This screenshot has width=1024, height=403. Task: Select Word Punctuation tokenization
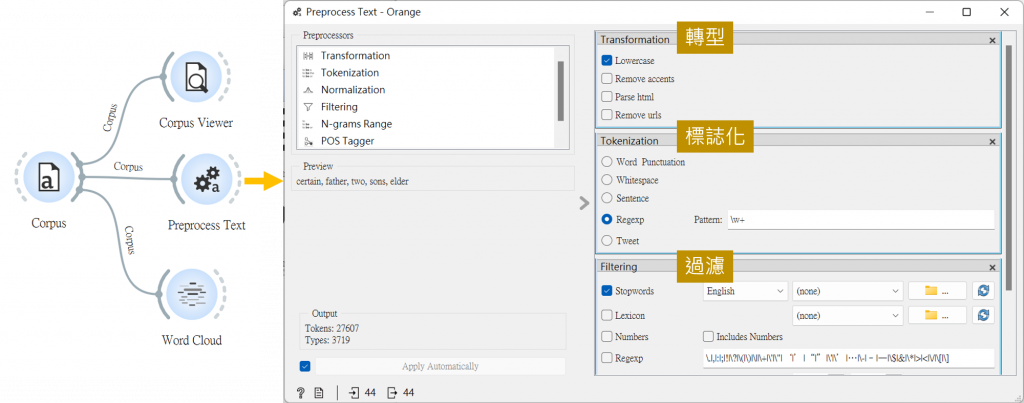607,162
